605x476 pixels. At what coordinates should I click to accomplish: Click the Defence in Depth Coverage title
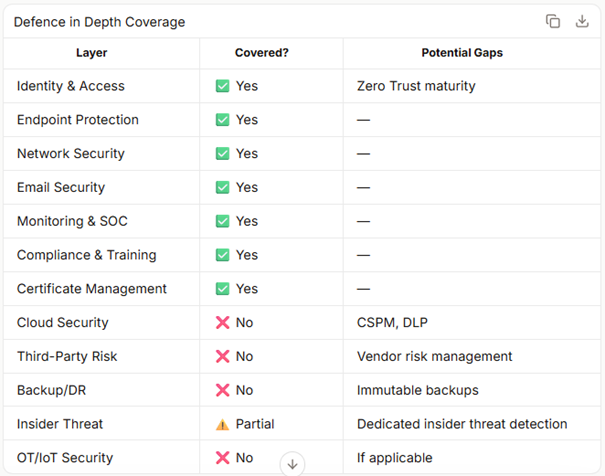[99, 22]
